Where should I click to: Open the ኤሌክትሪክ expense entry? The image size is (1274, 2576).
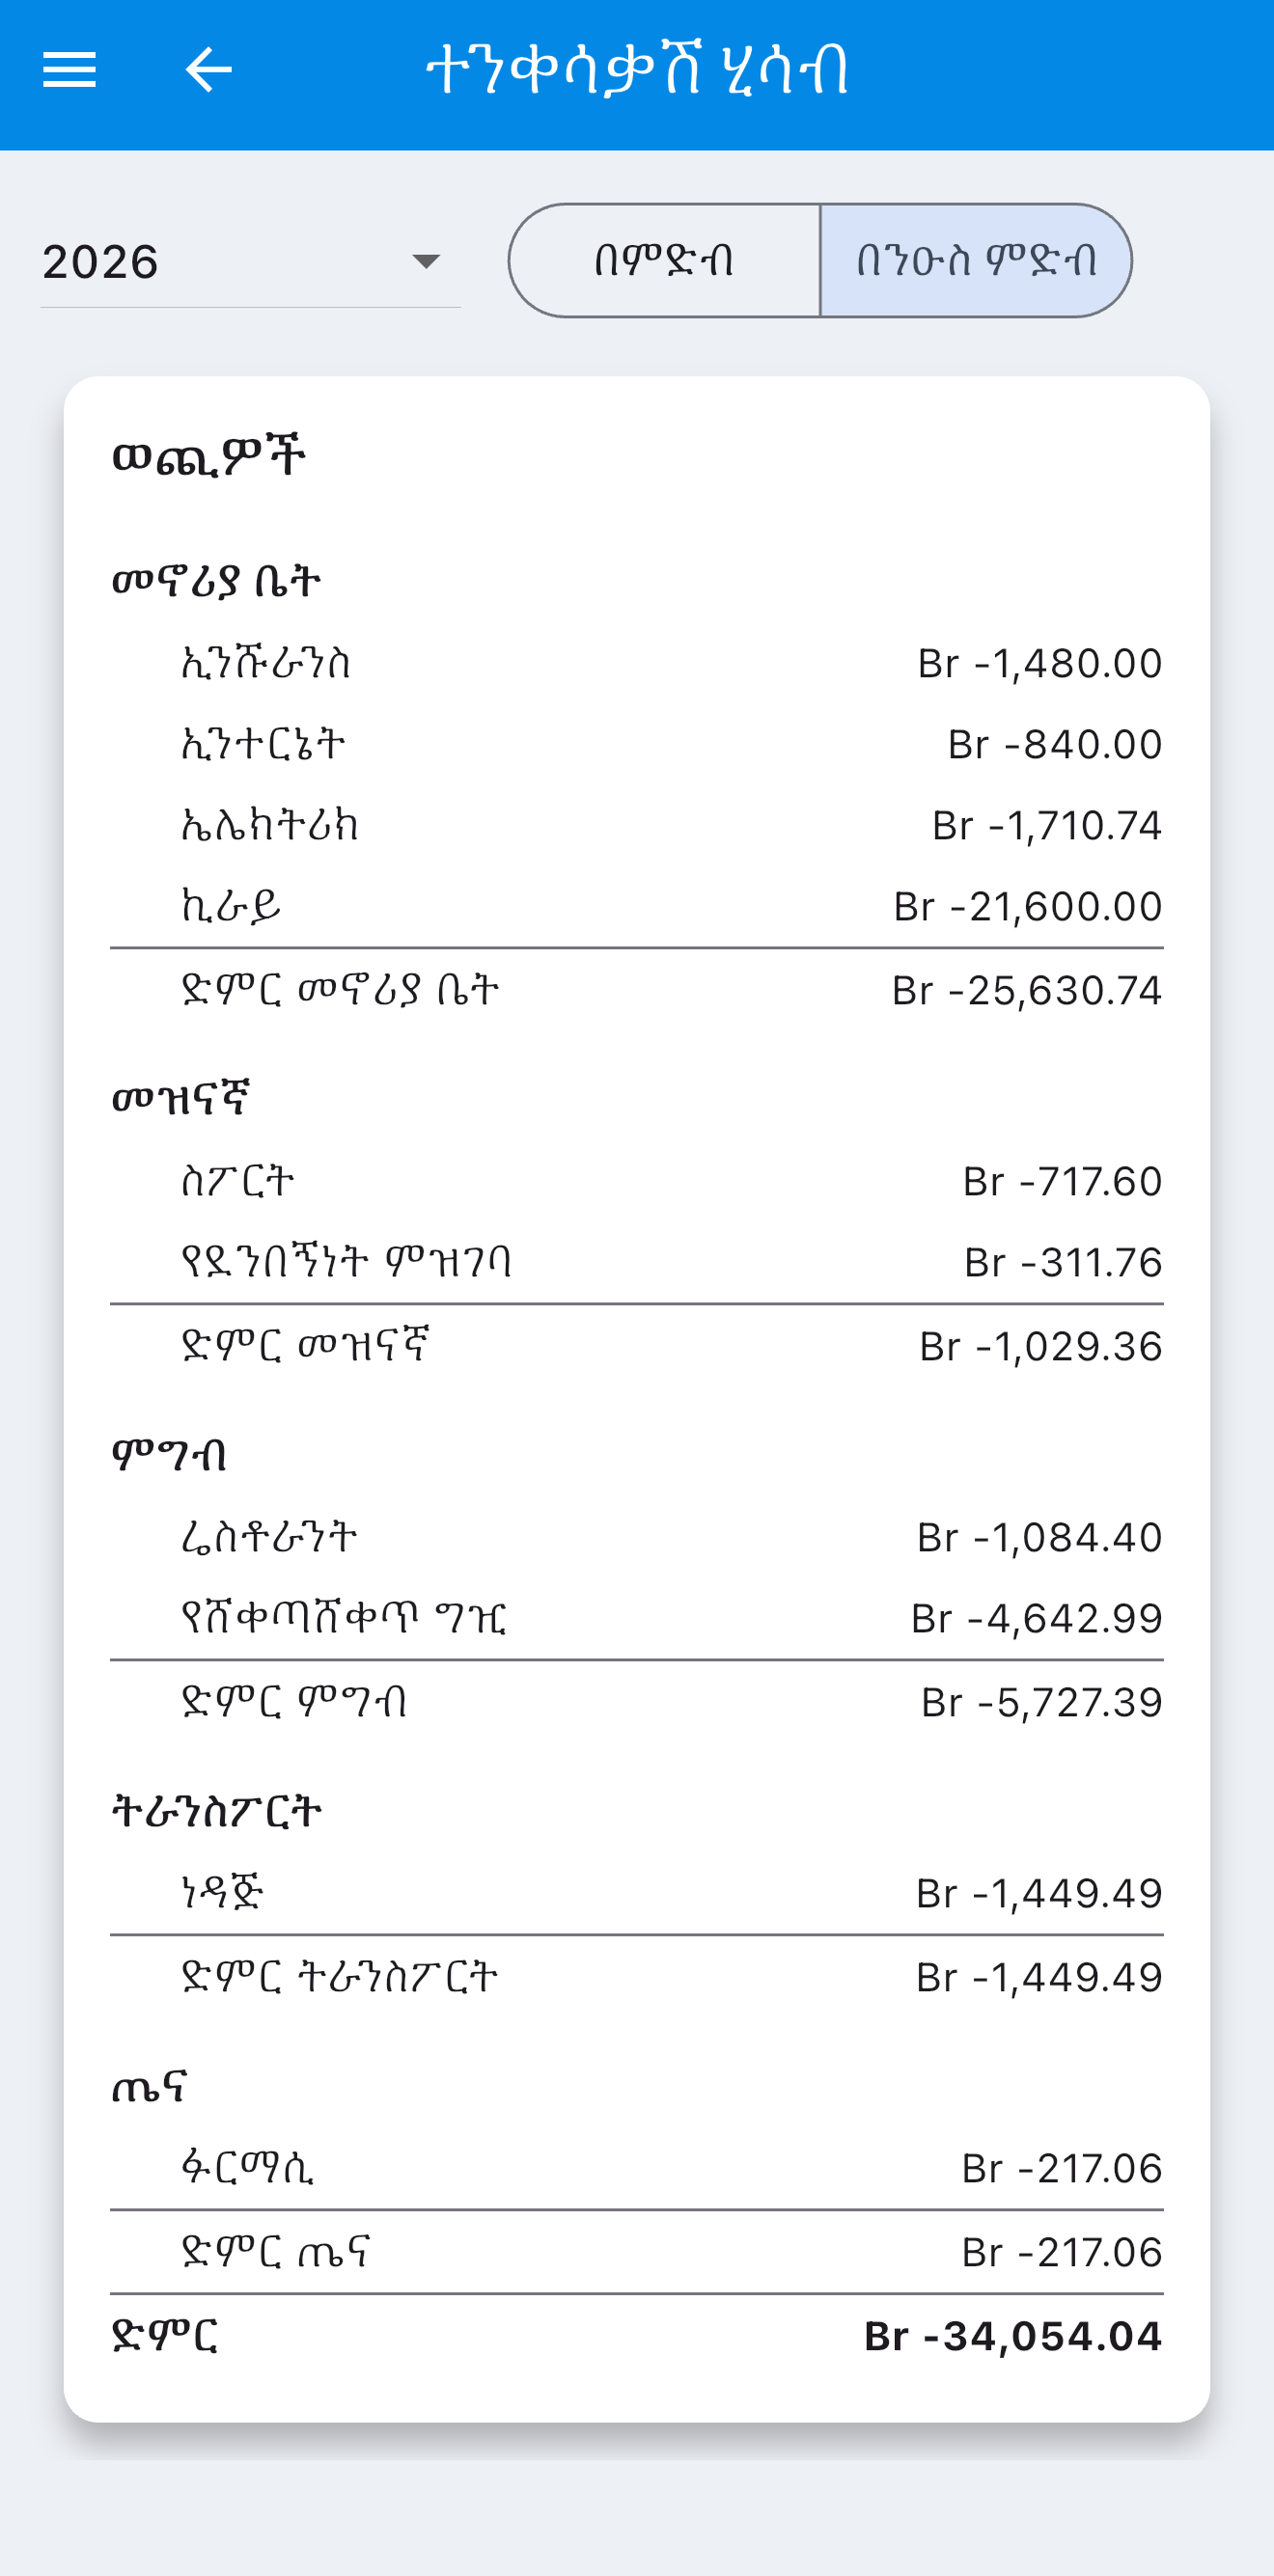(637, 826)
